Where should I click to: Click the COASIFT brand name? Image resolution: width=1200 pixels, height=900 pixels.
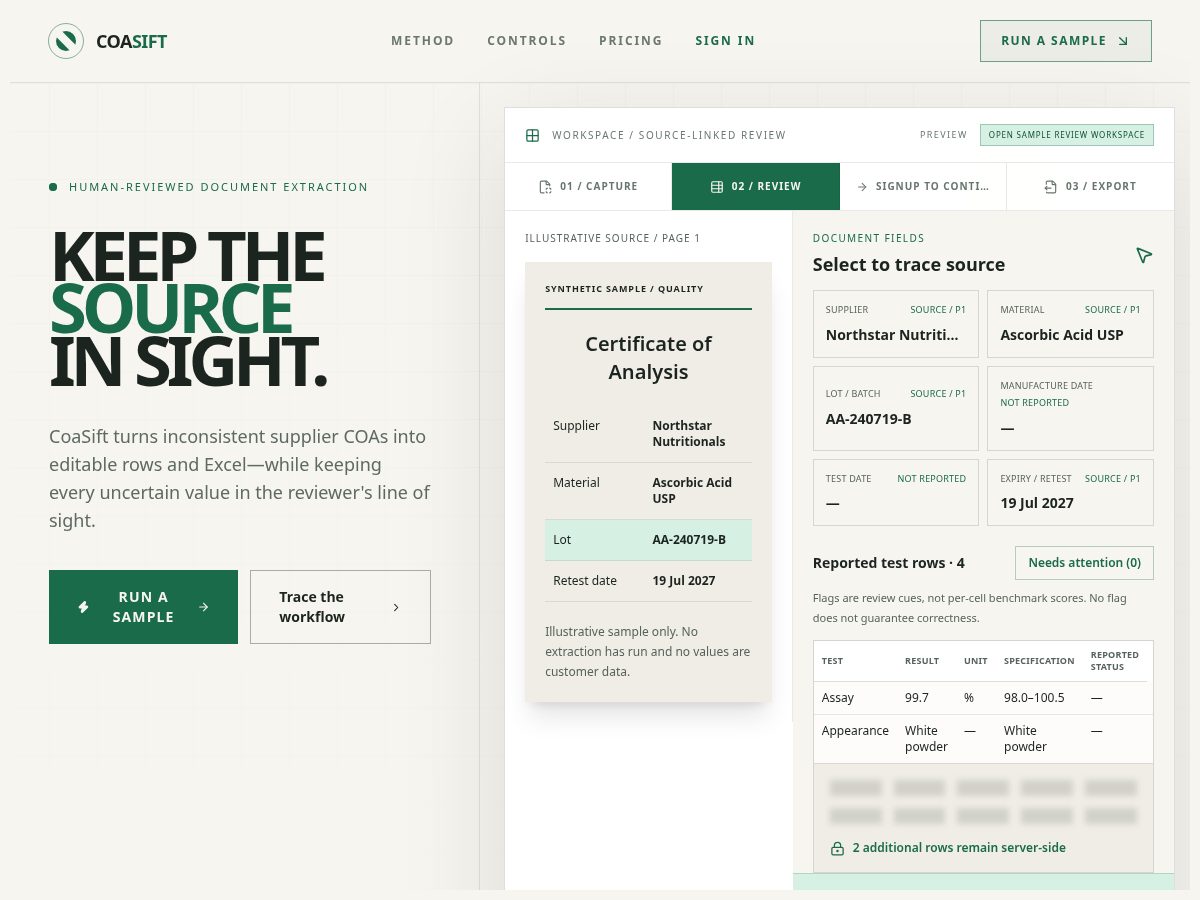coord(131,41)
